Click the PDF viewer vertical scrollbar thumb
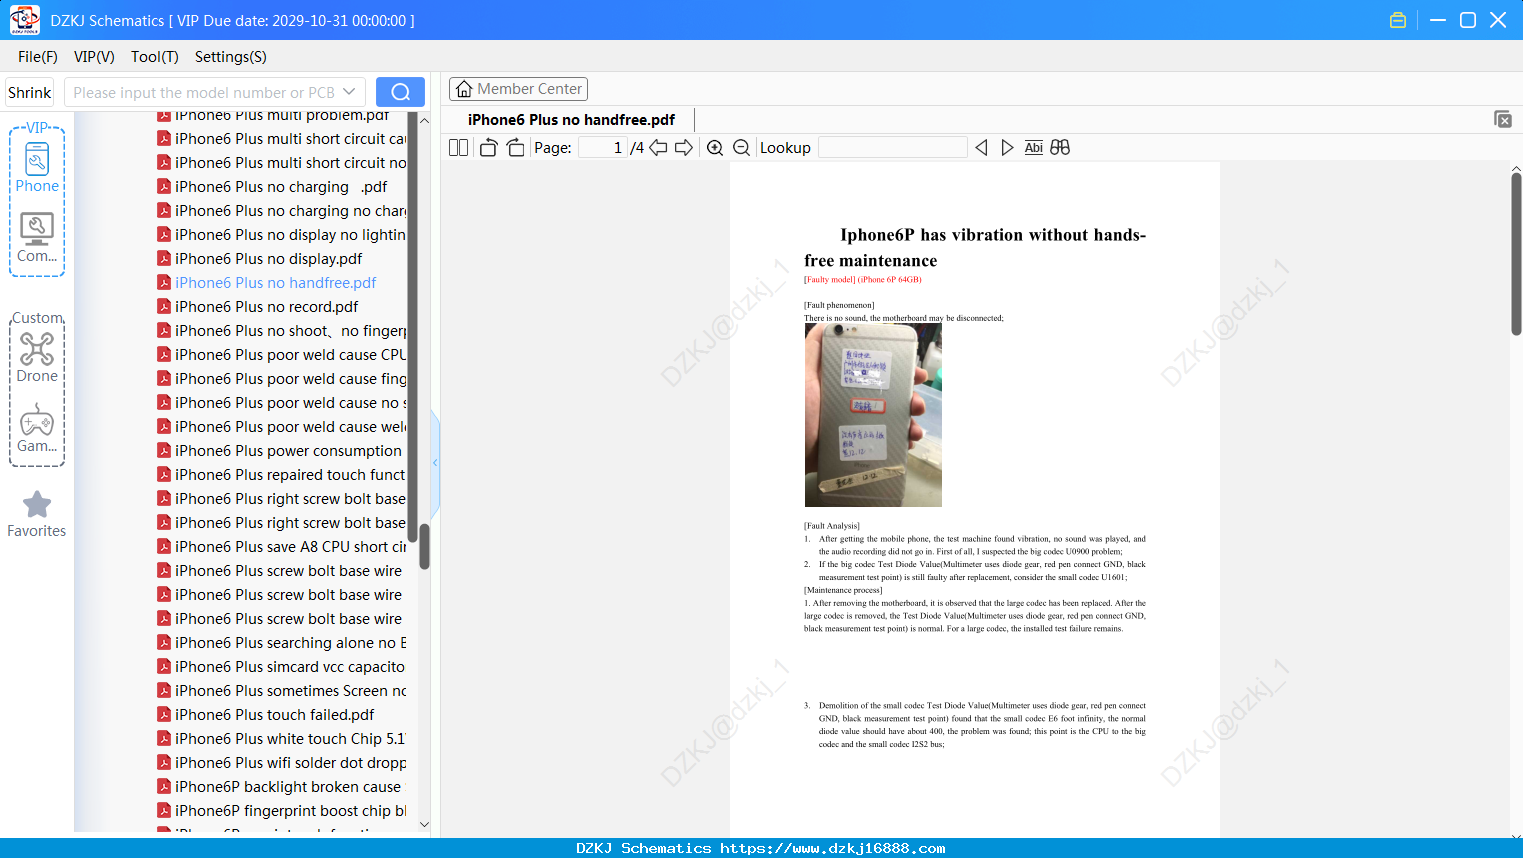This screenshot has height=858, width=1523. (1516, 254)
